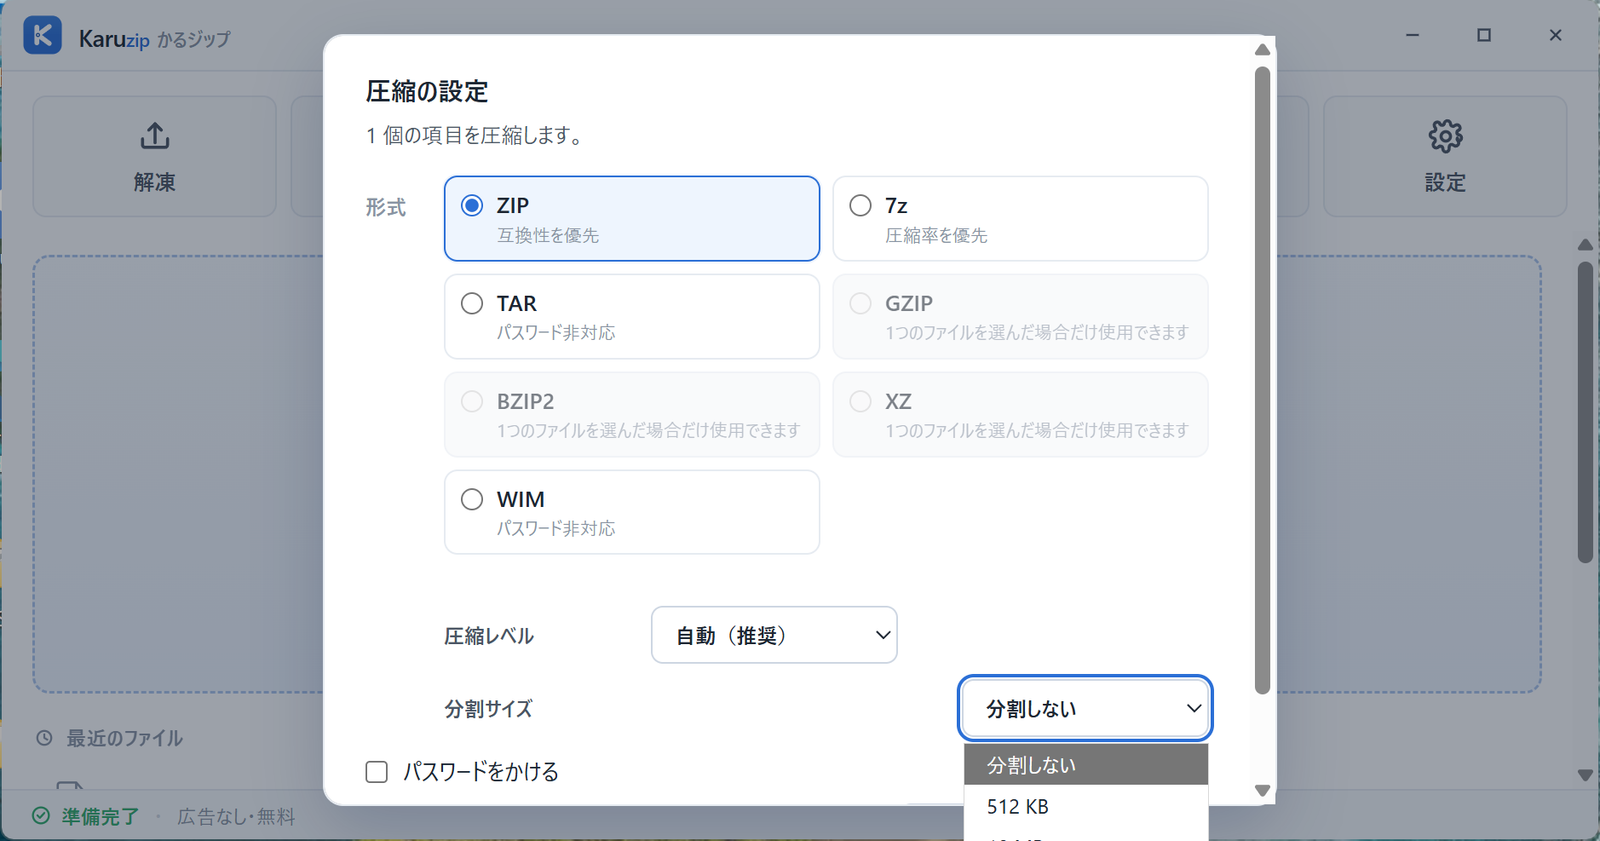This screenshot has height=841, width=1600.
Task: Minimize the Karuzip window
Action: [1412, 35]
